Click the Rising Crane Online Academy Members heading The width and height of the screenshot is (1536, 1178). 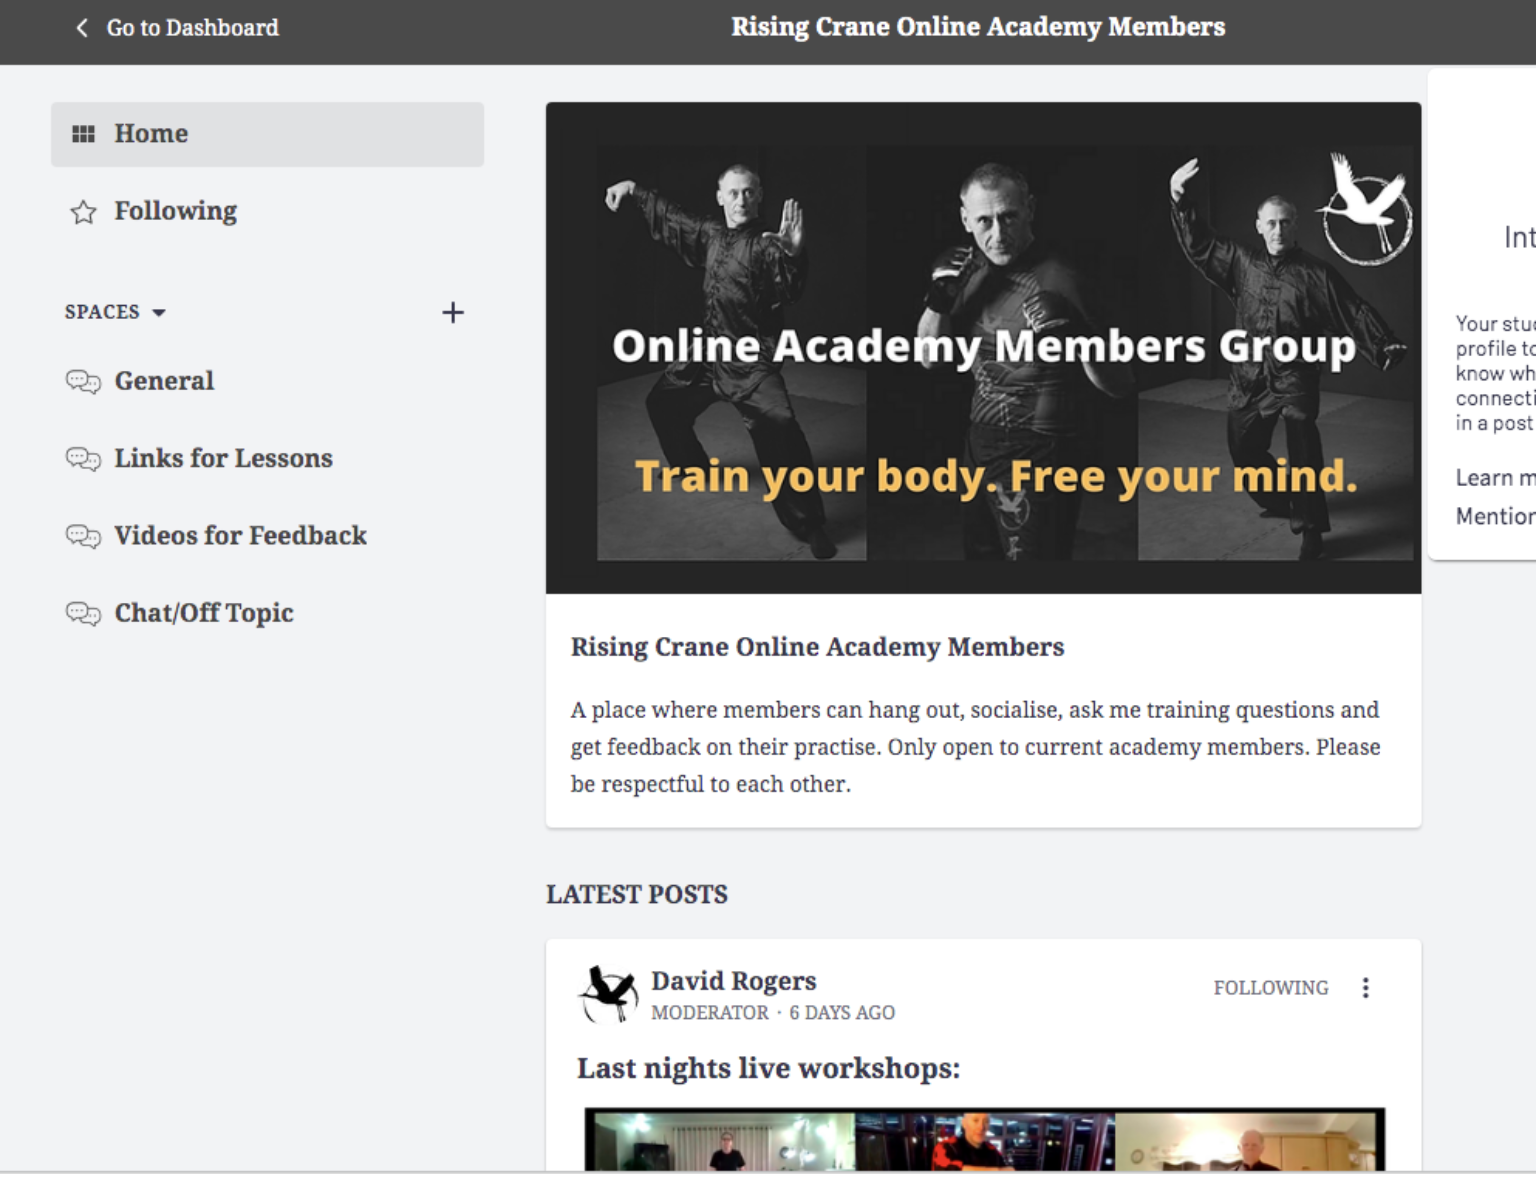point(817,647)
